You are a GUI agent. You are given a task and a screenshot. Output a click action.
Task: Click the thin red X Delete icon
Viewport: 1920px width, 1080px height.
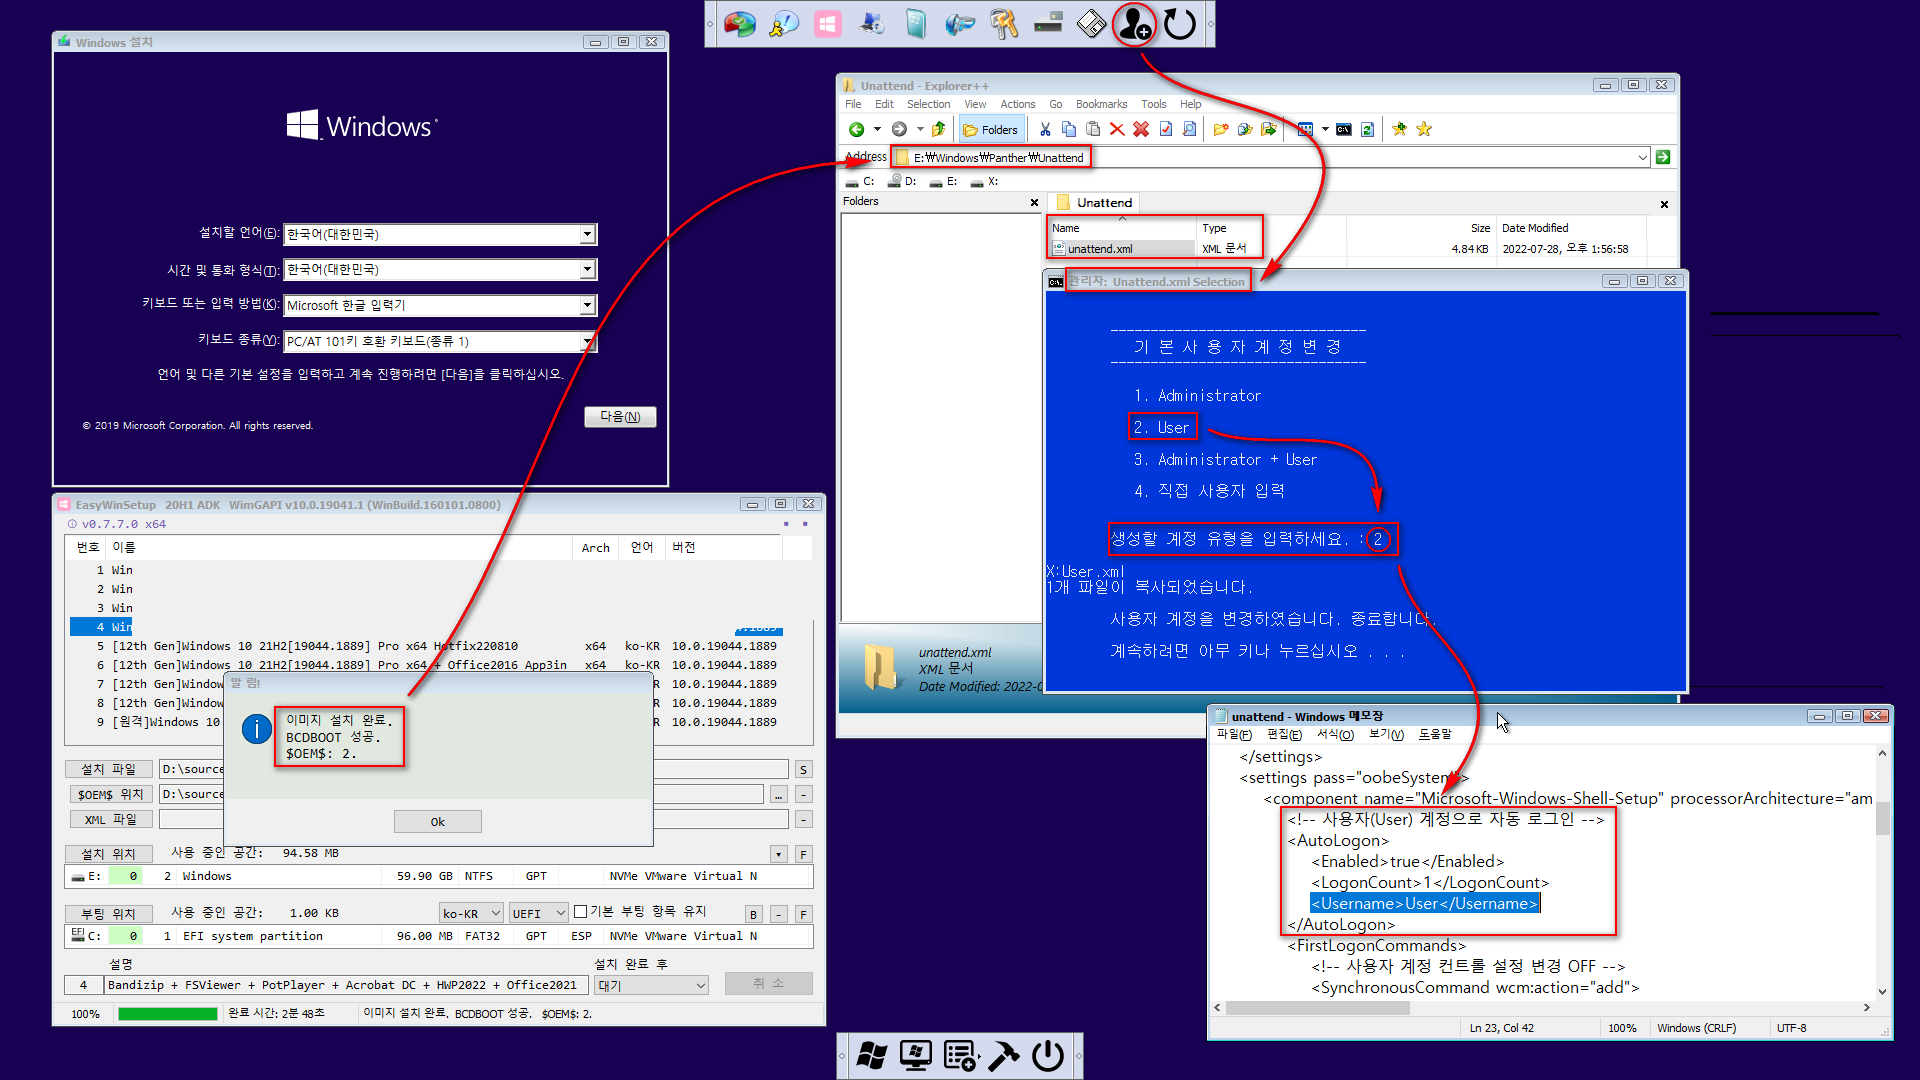click(1117, 129)
